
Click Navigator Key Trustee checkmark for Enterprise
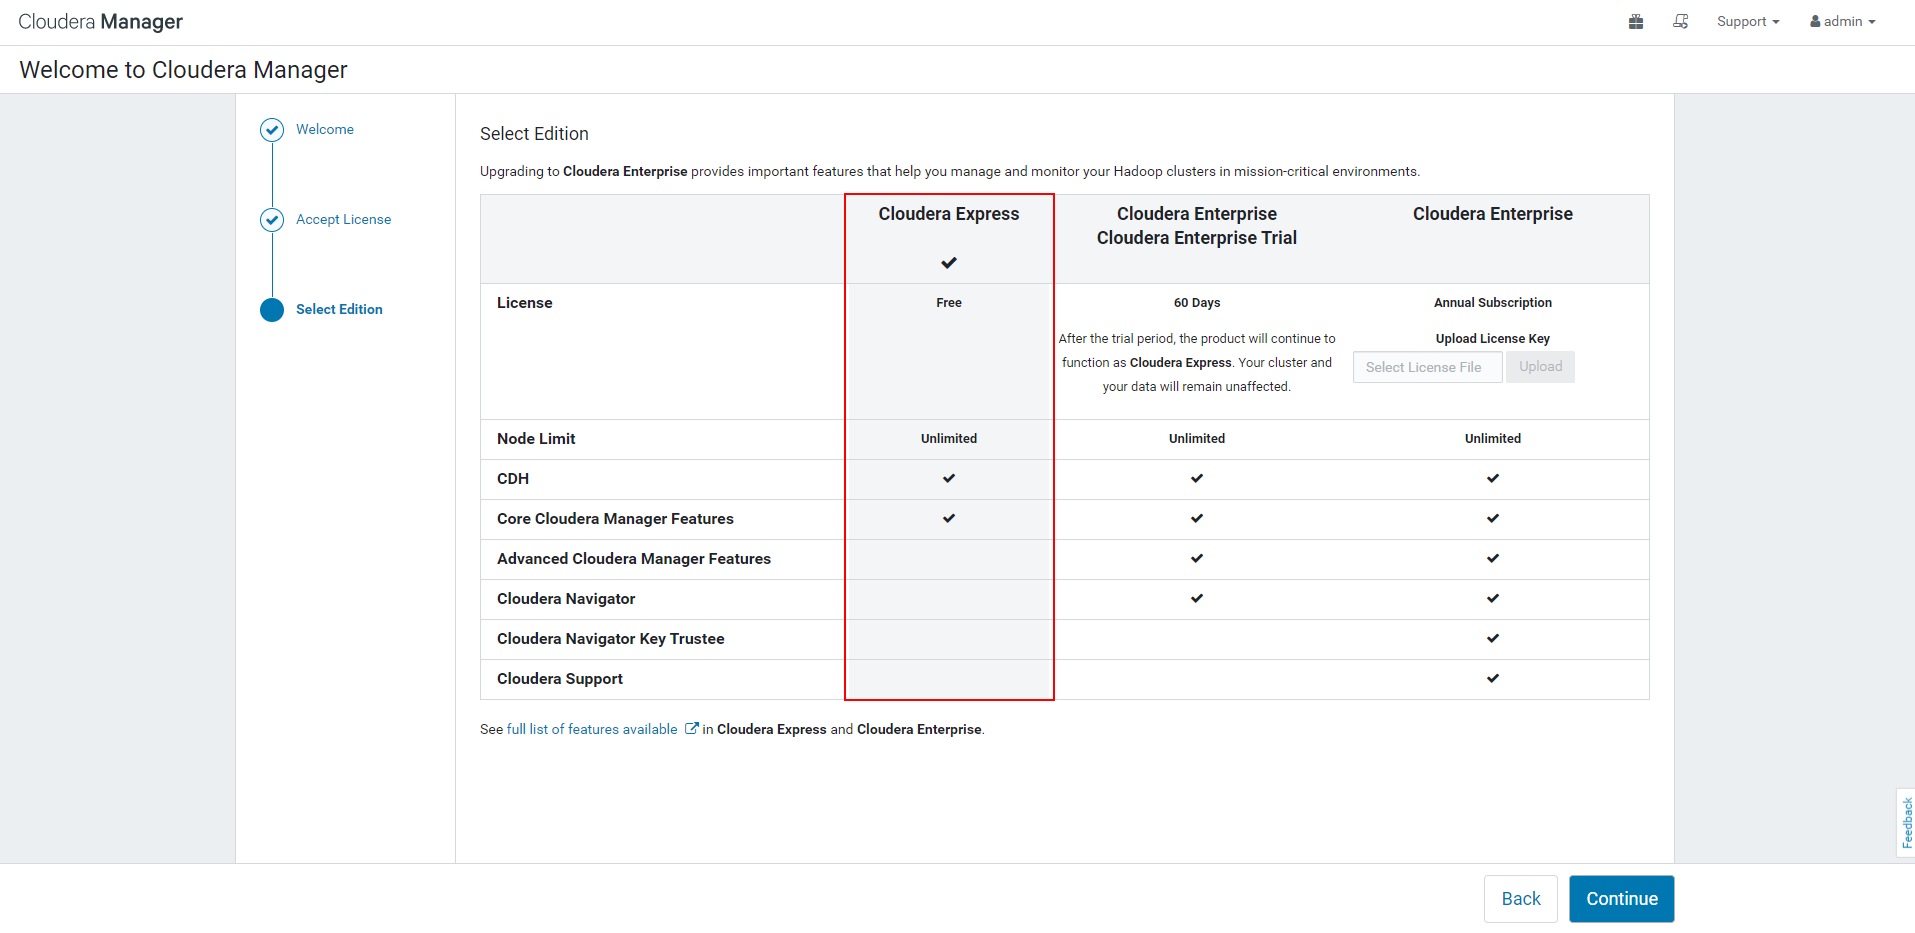pos(1493,638)
